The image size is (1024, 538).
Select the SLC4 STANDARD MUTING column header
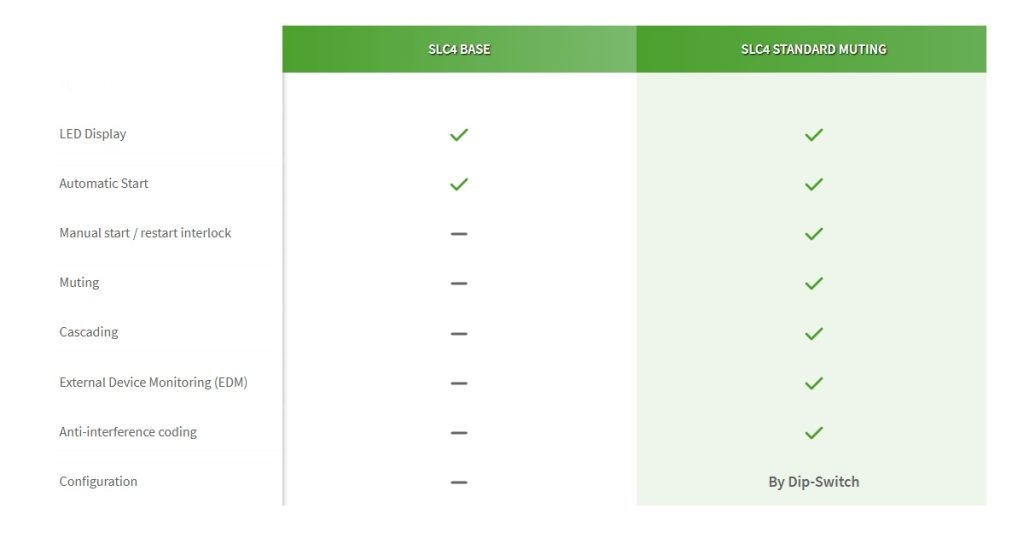[x=813, y=49]
